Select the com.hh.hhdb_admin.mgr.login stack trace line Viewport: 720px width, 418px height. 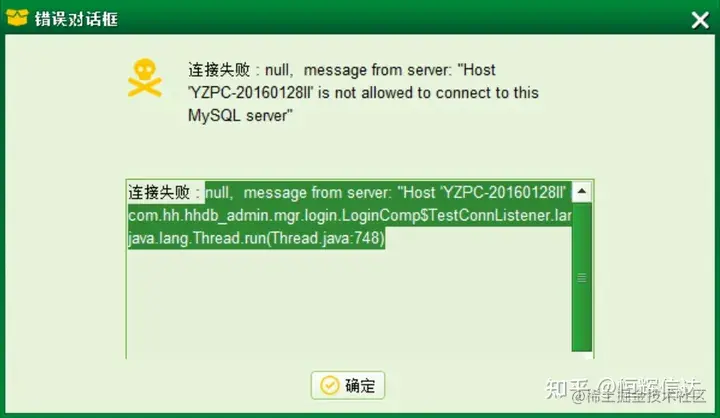point(350,215)
